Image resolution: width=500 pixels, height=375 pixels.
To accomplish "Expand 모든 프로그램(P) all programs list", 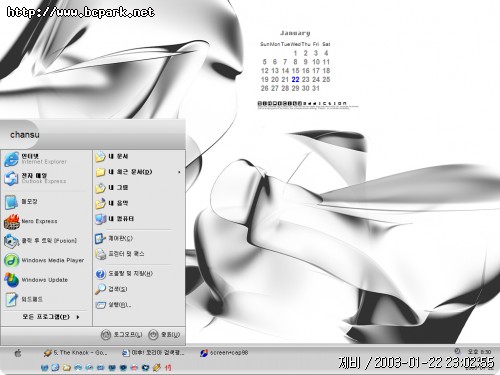I will [x=51, y=317].
